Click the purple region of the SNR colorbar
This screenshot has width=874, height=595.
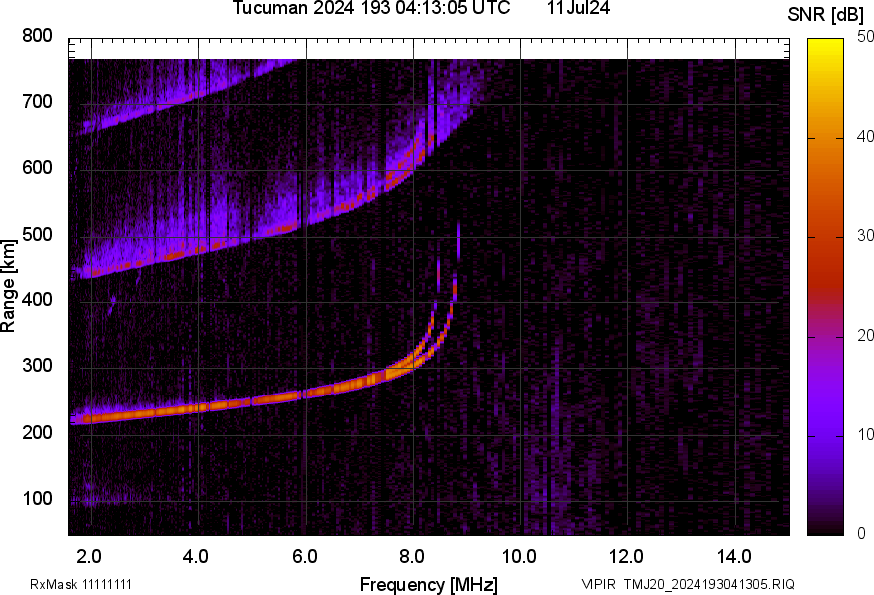(x=826, y=400)
